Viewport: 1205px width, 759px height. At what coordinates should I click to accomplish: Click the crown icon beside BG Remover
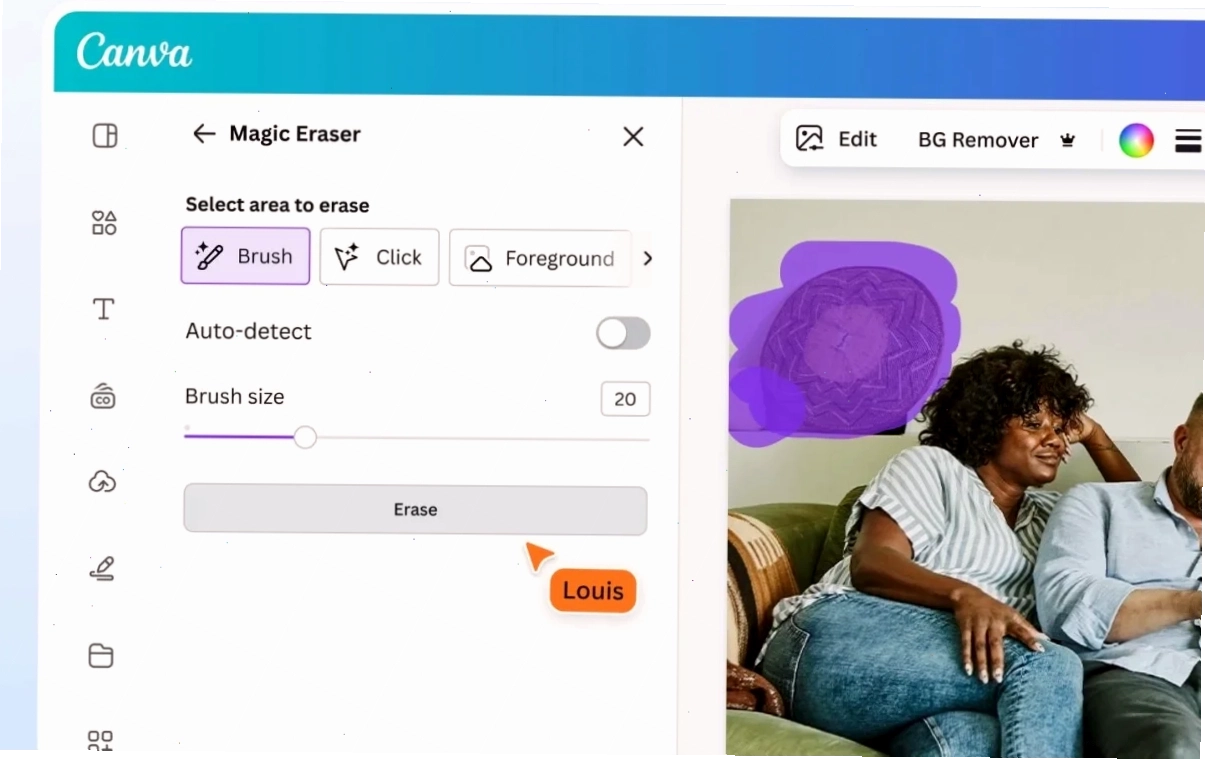(1067, 141)
